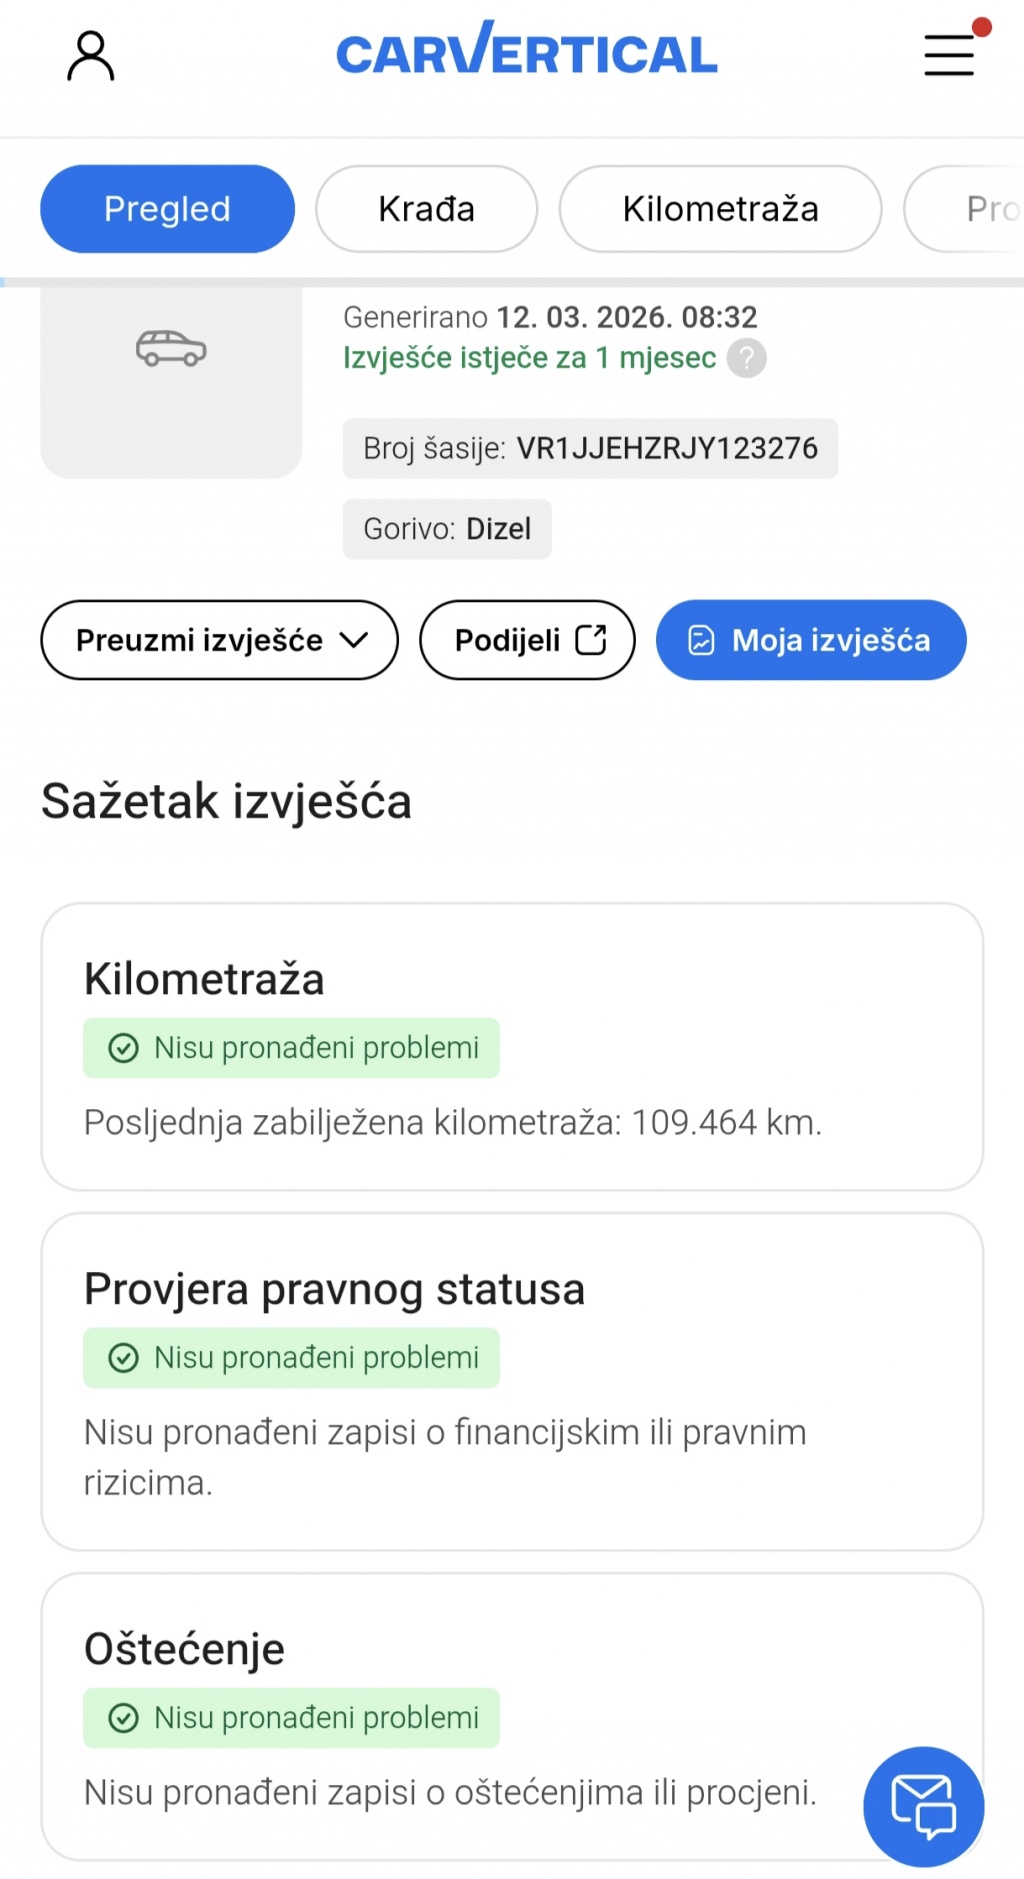The image size is (1024, 1879).
Task: Open the hamburger menu
Action: point(949,55)
